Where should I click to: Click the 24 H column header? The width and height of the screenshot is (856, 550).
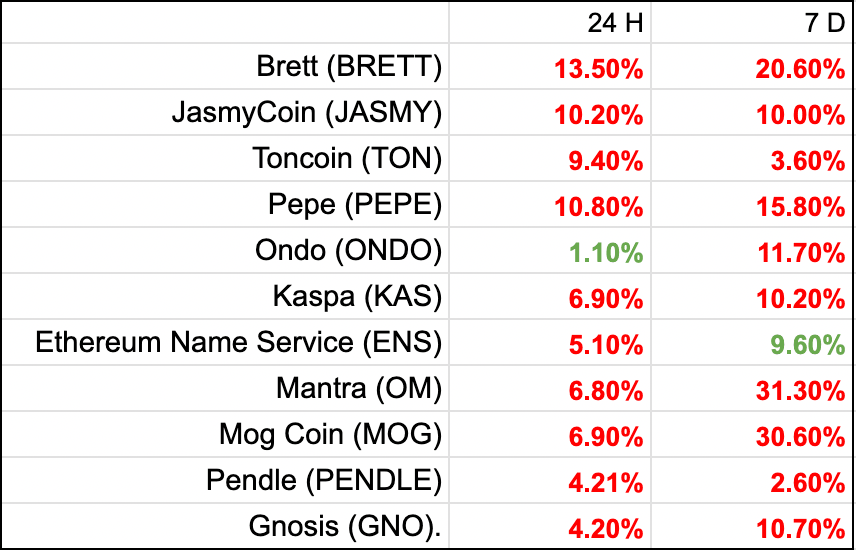pyautogui.click(x=614, y=22)
